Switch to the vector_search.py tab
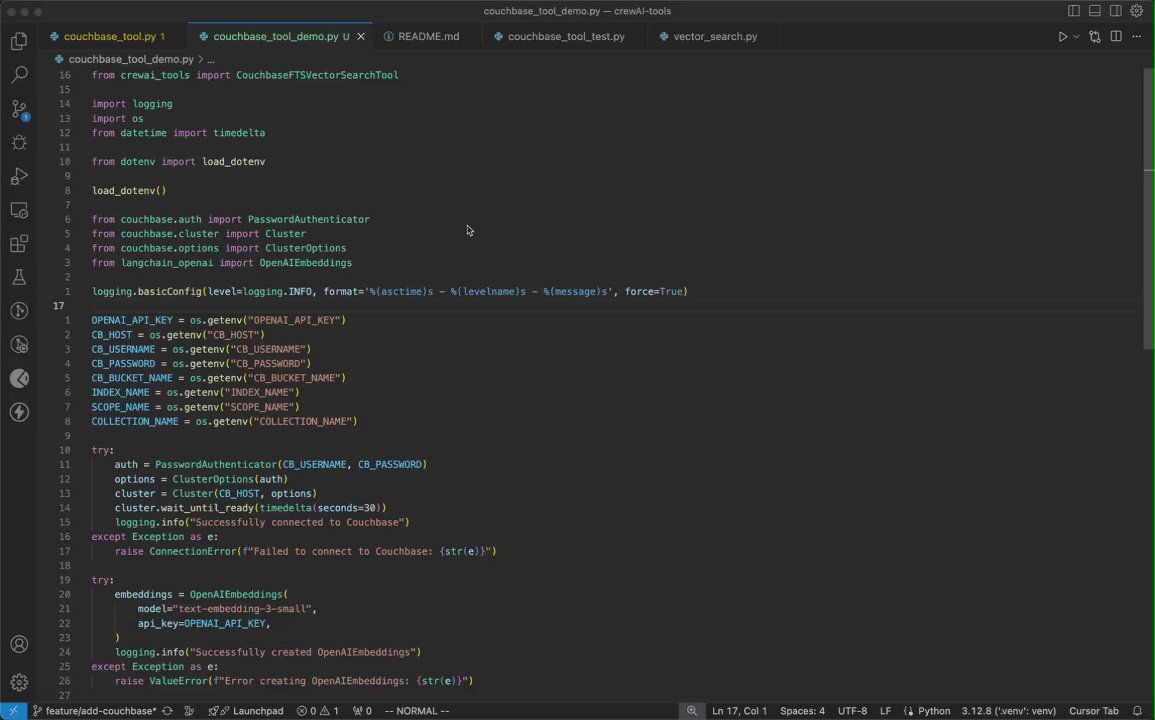This screenshot has width=1155, height=720. [714, 37]
